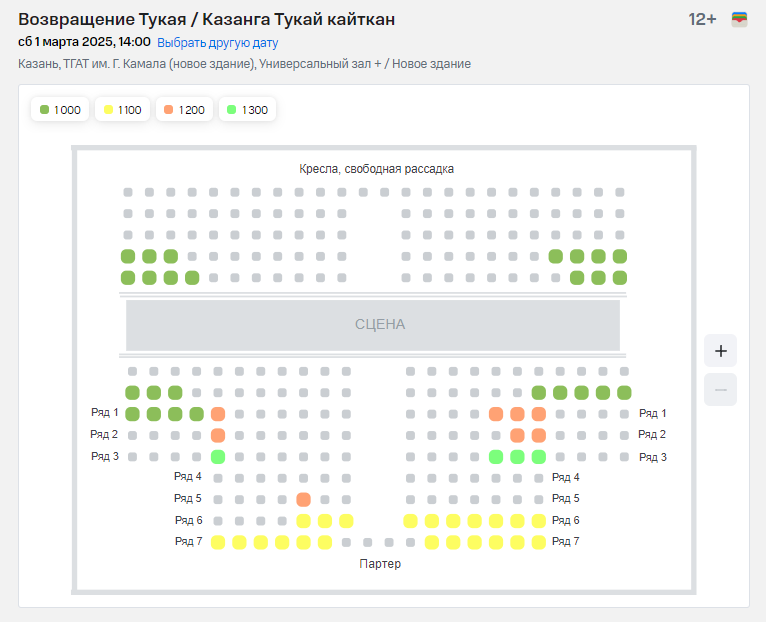Select the orange seat in left Ряд 1

[218, 414]
